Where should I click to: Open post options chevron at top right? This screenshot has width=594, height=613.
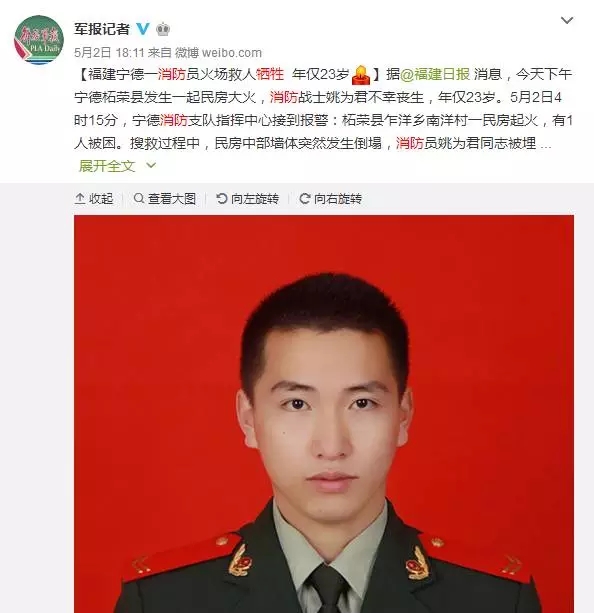567,20
